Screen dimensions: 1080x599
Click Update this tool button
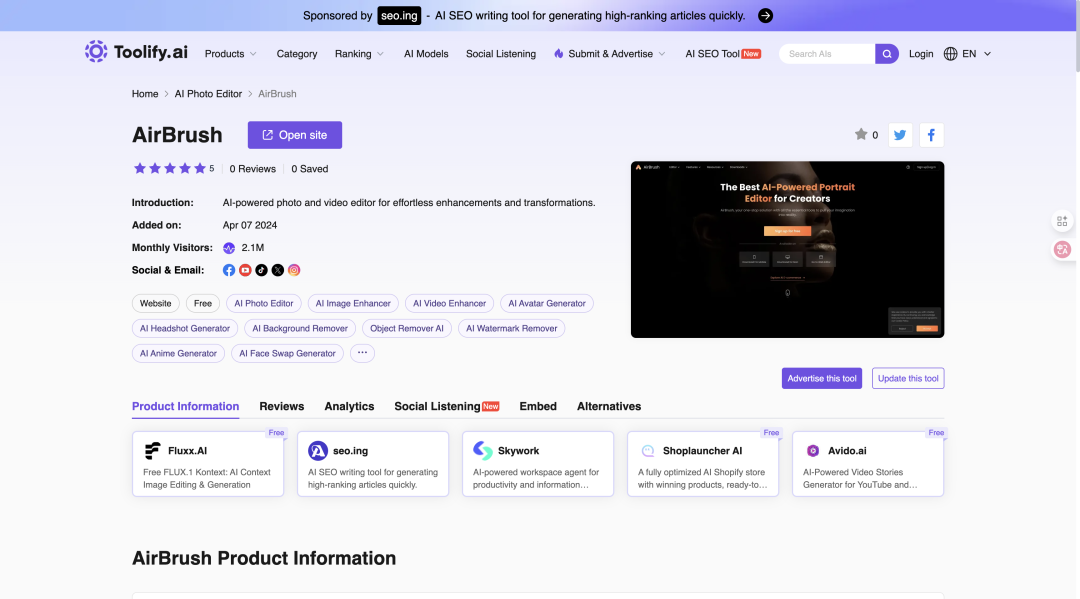(x=908, y=378)
